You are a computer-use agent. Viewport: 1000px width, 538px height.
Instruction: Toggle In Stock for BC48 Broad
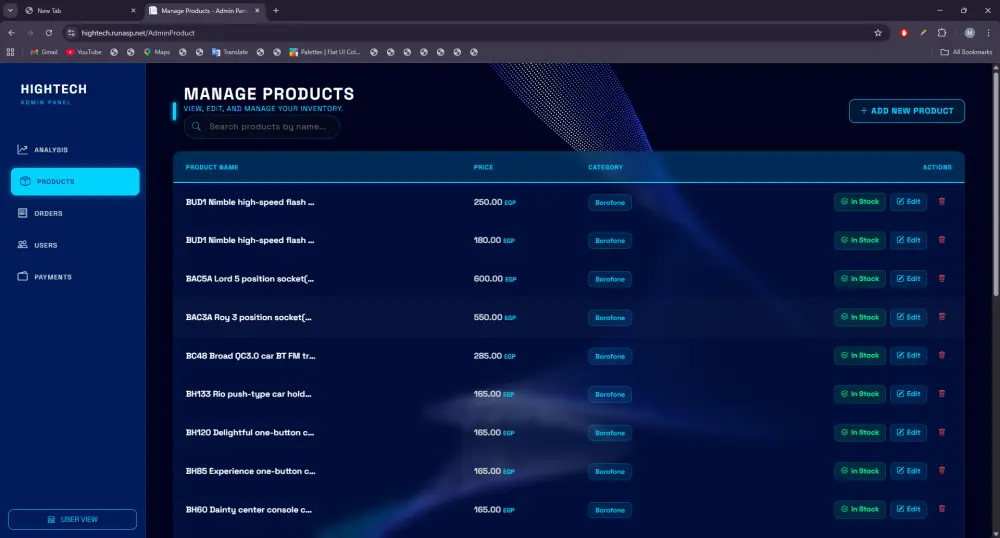[860, 355]
